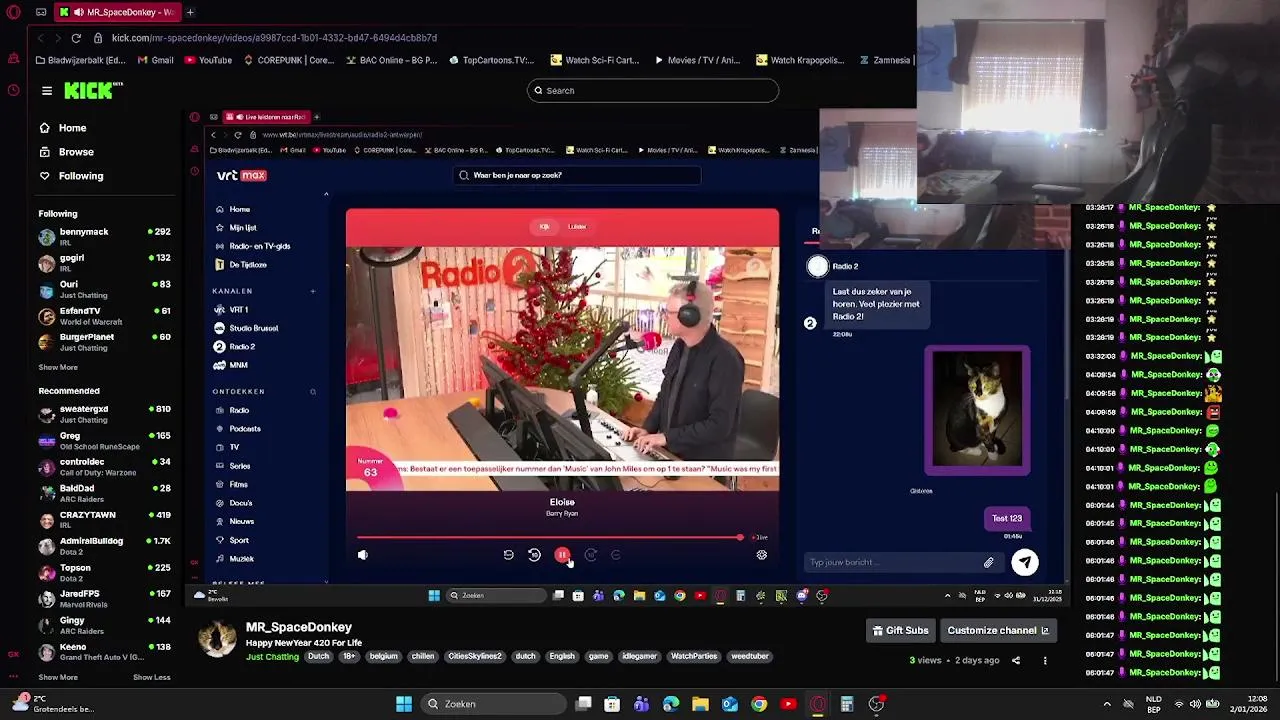
Task: Open recommended channel CRAZYTAWN
Action: tap(104, 519)
